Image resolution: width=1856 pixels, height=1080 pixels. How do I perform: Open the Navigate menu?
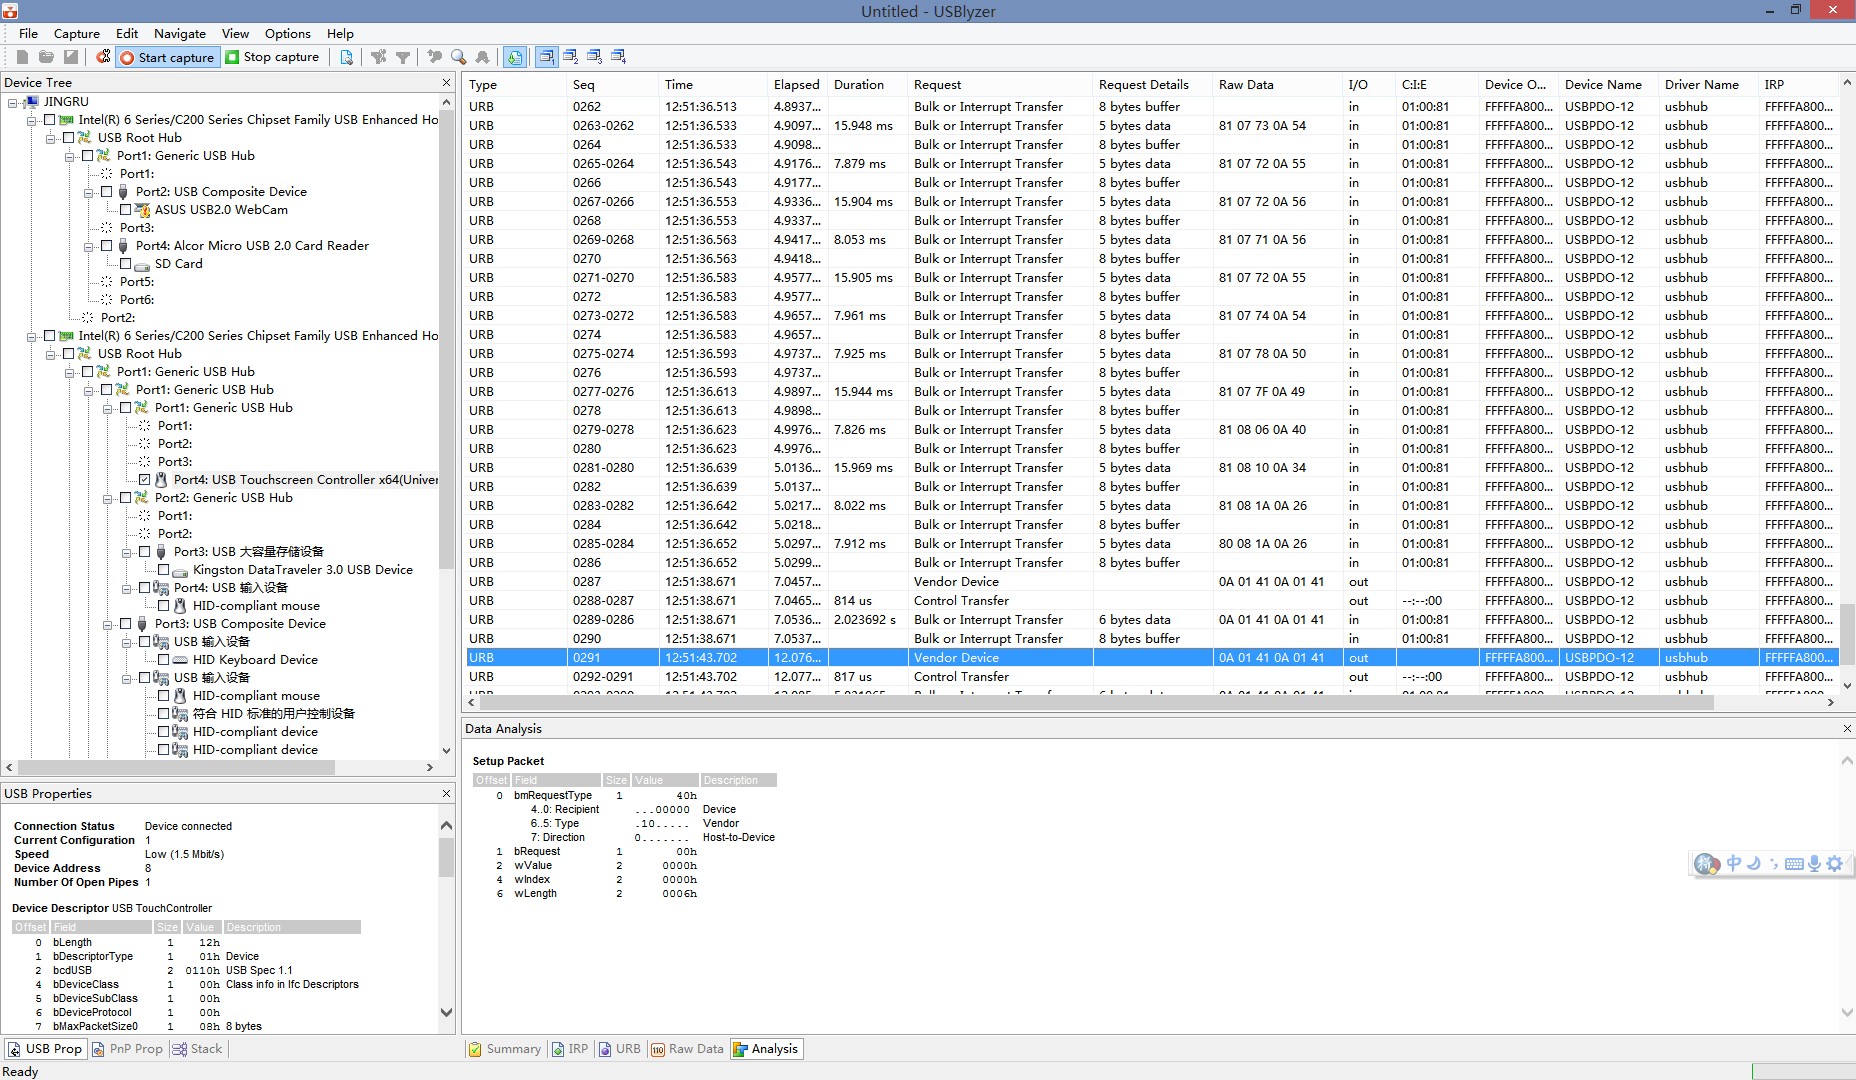click(179, 33)
